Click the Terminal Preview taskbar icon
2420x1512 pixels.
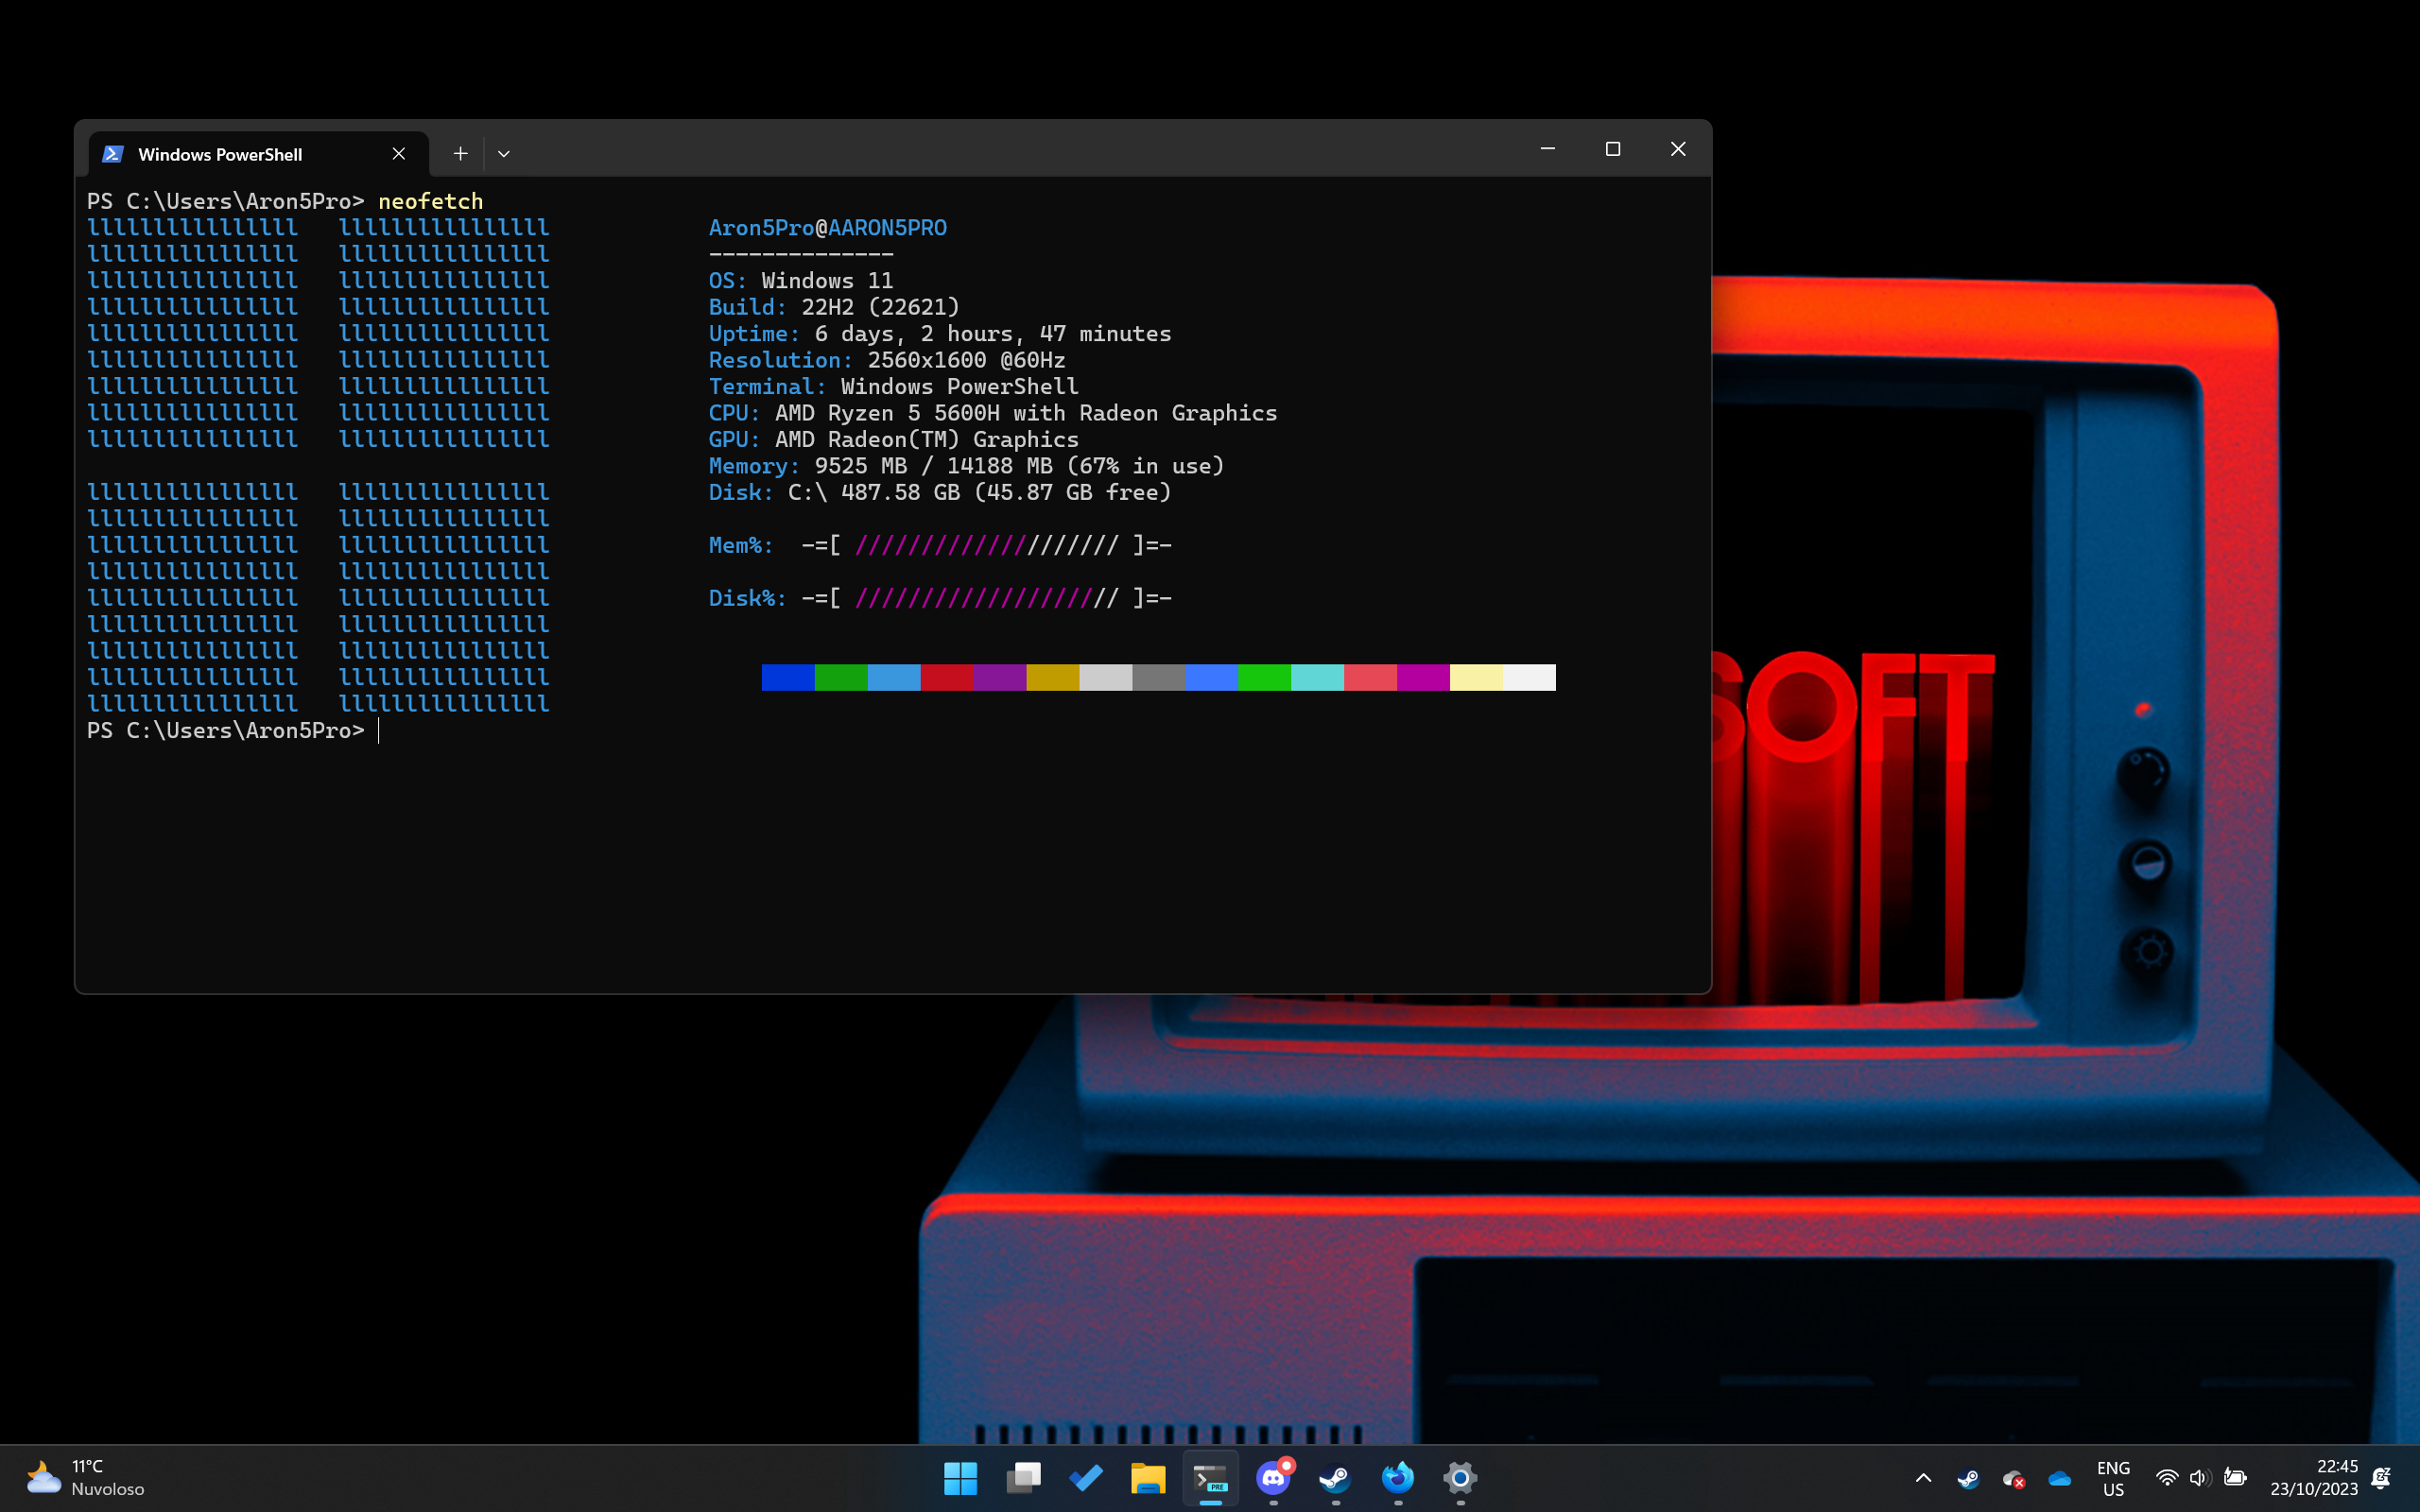1211,1478
